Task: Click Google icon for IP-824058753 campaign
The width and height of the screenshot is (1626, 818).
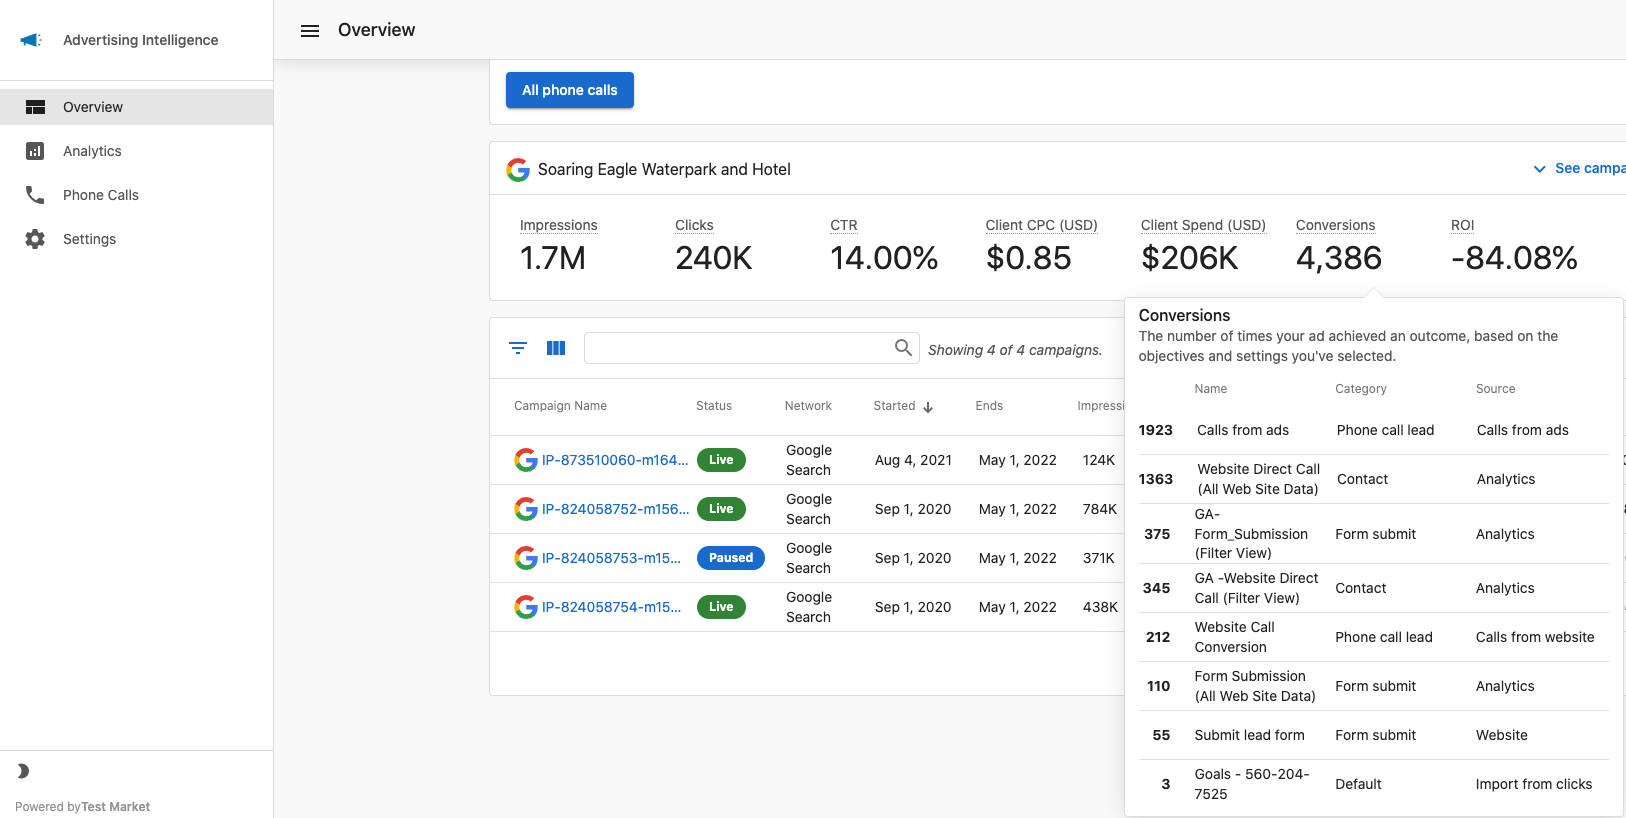Action: click(x=526, y=558)
